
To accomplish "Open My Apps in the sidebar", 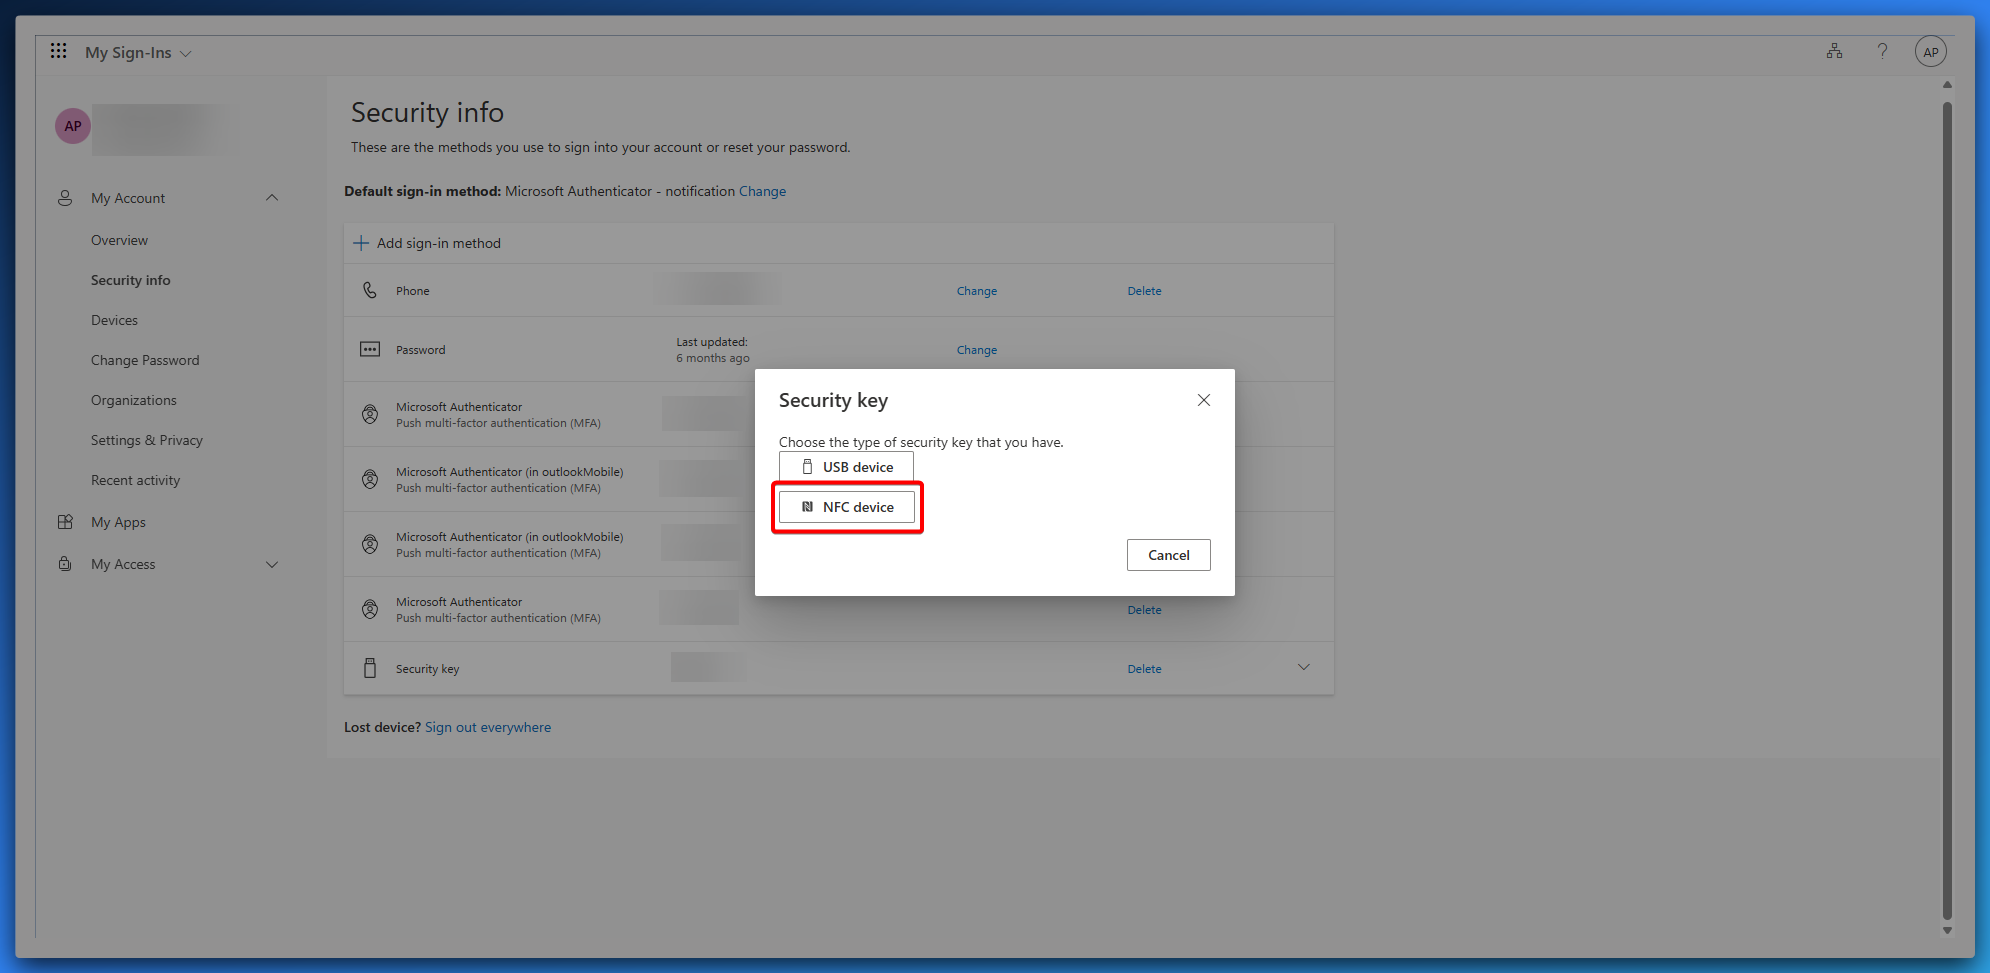I will coord(118,522).
